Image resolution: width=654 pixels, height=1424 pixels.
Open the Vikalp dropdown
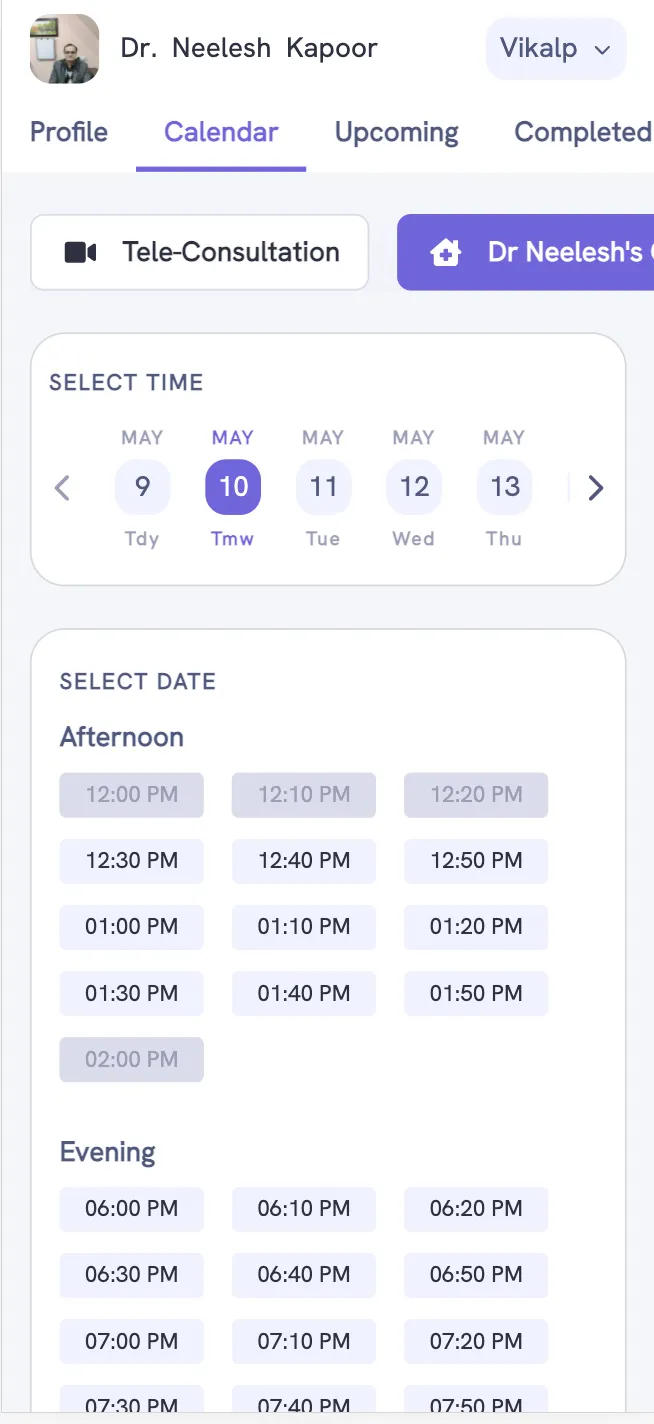(x=556, y=48)
